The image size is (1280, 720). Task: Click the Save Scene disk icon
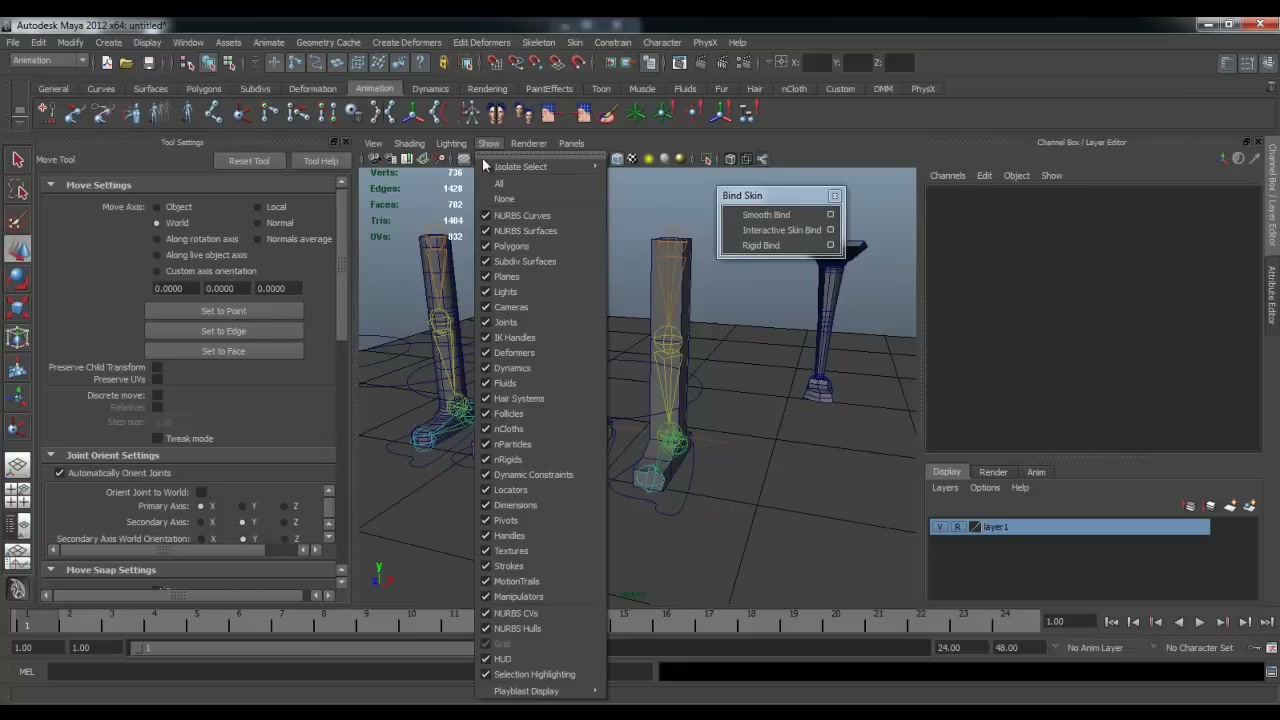click(149, 63)
